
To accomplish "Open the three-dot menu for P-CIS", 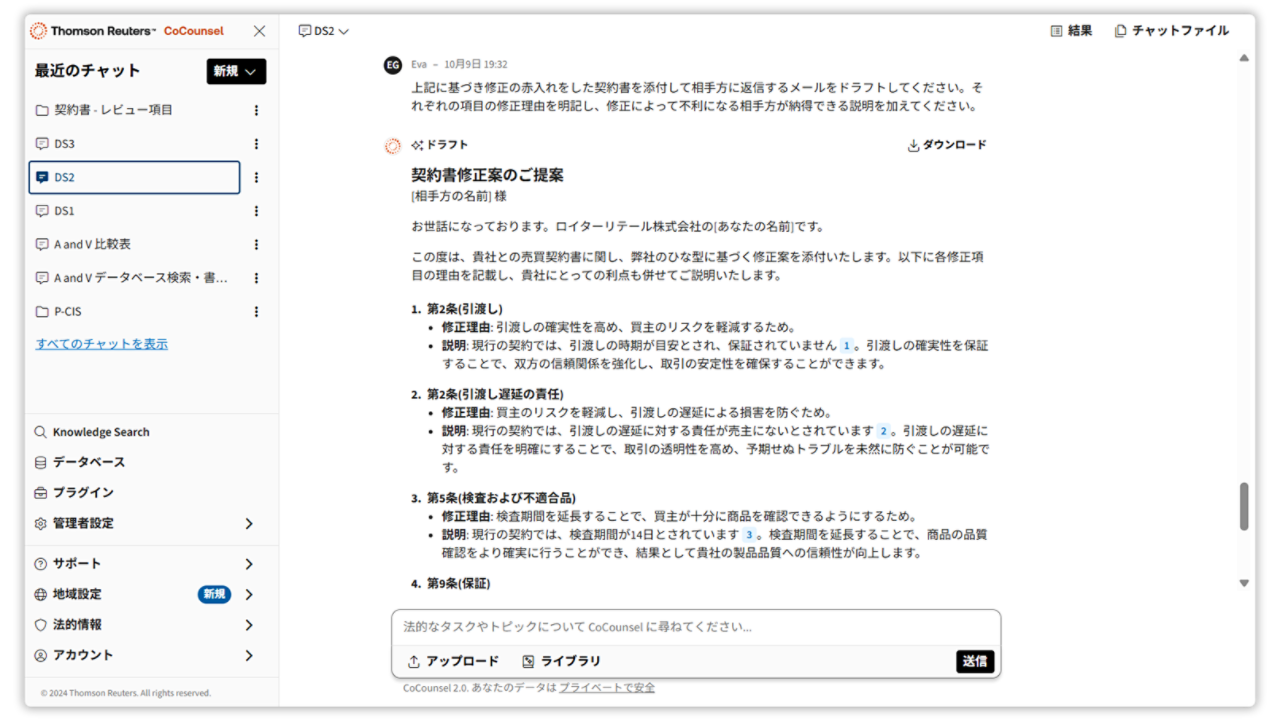I will pos(256,311).
